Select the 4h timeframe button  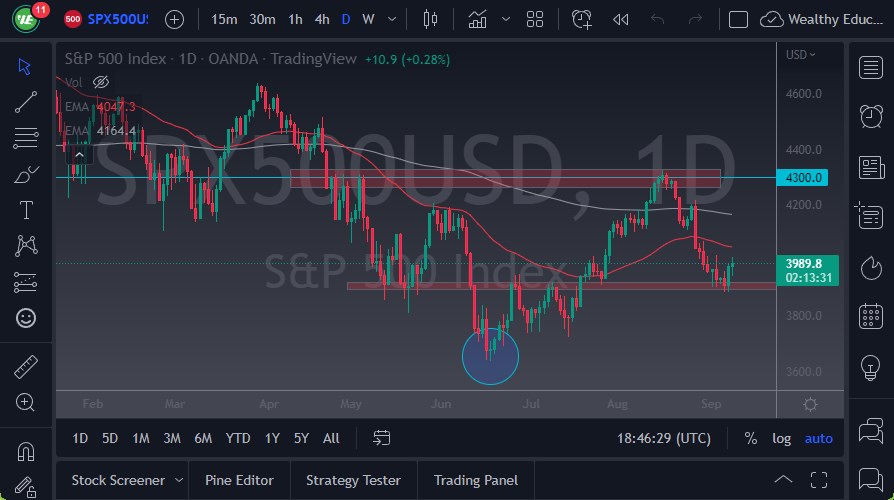(x=321, y=19)
